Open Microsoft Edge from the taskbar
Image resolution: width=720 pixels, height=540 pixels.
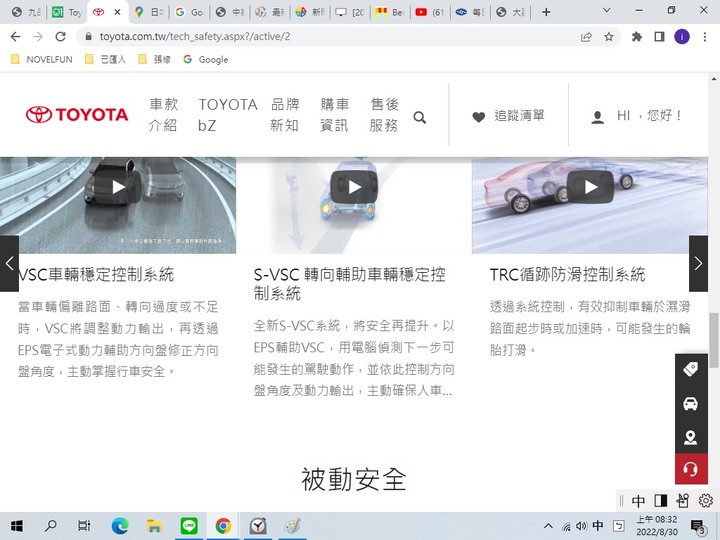coord(120,526)
